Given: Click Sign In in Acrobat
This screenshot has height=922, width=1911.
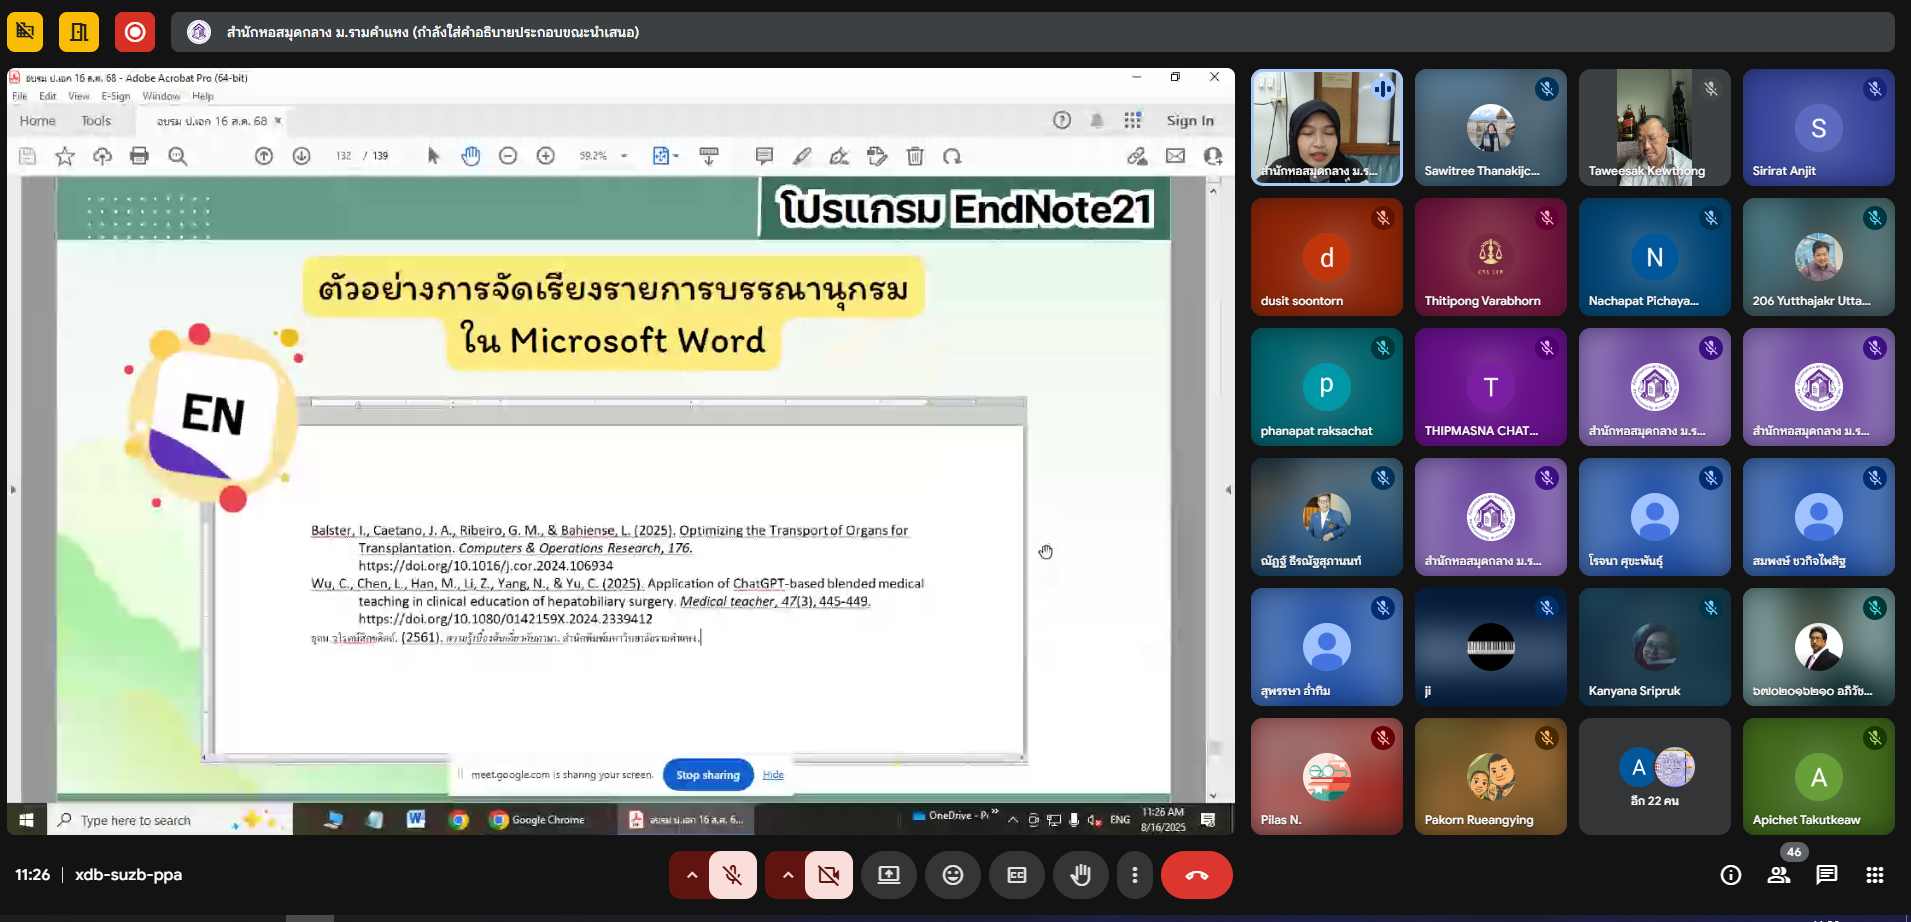Looking at the screenshot, I should (x=1190, y=121).
